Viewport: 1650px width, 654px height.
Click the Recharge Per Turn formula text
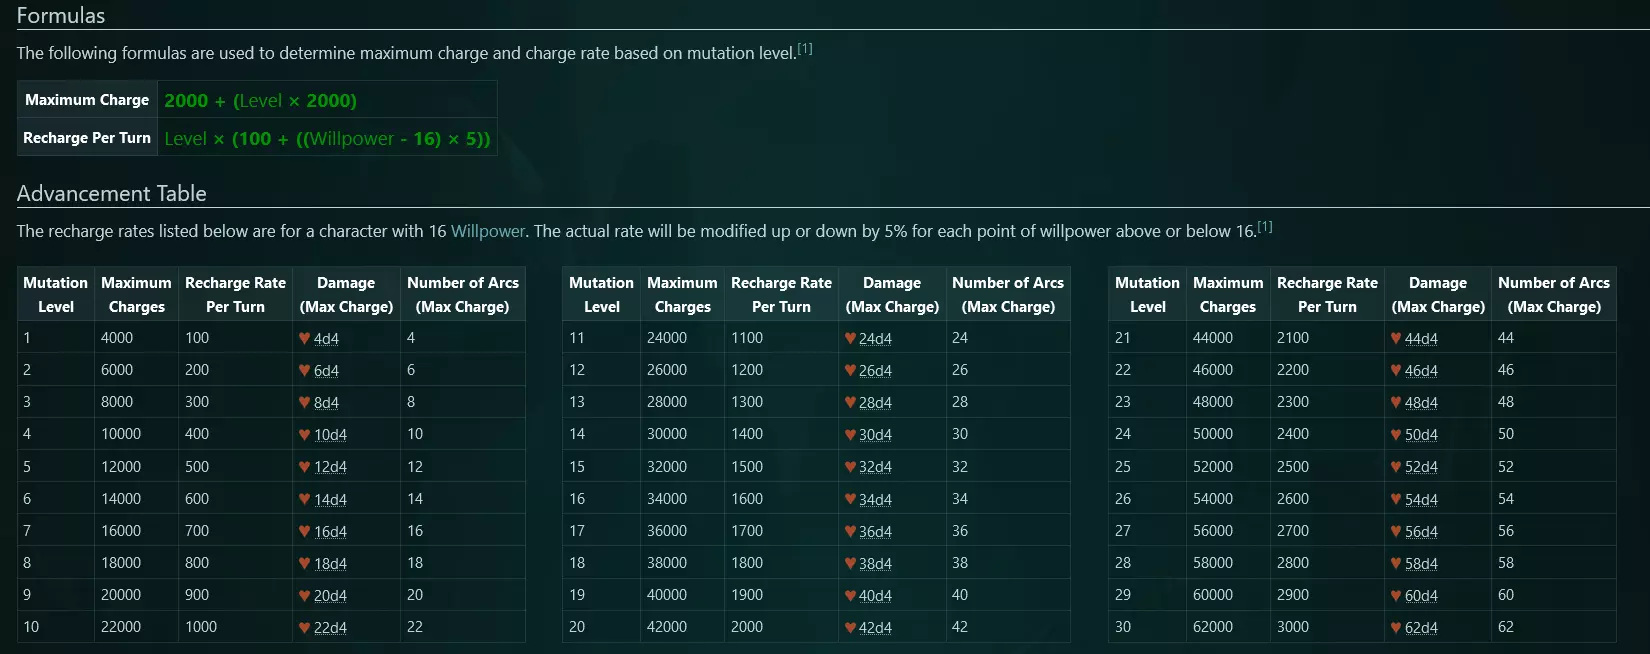(x=327, y=139)
